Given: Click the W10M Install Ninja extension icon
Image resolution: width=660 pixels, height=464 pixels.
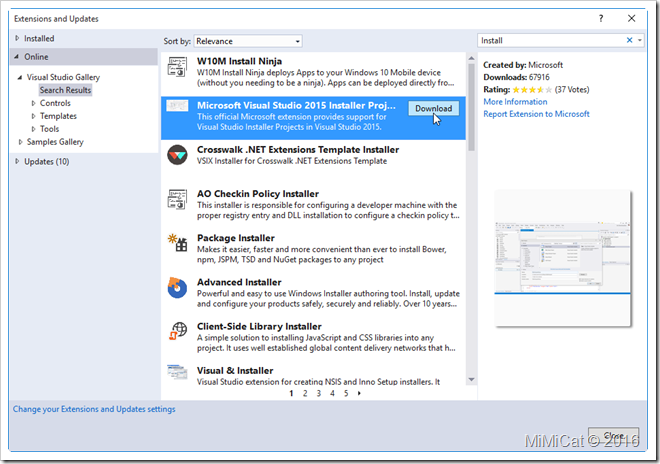Looking at the screenshot, I should (177, 67).
